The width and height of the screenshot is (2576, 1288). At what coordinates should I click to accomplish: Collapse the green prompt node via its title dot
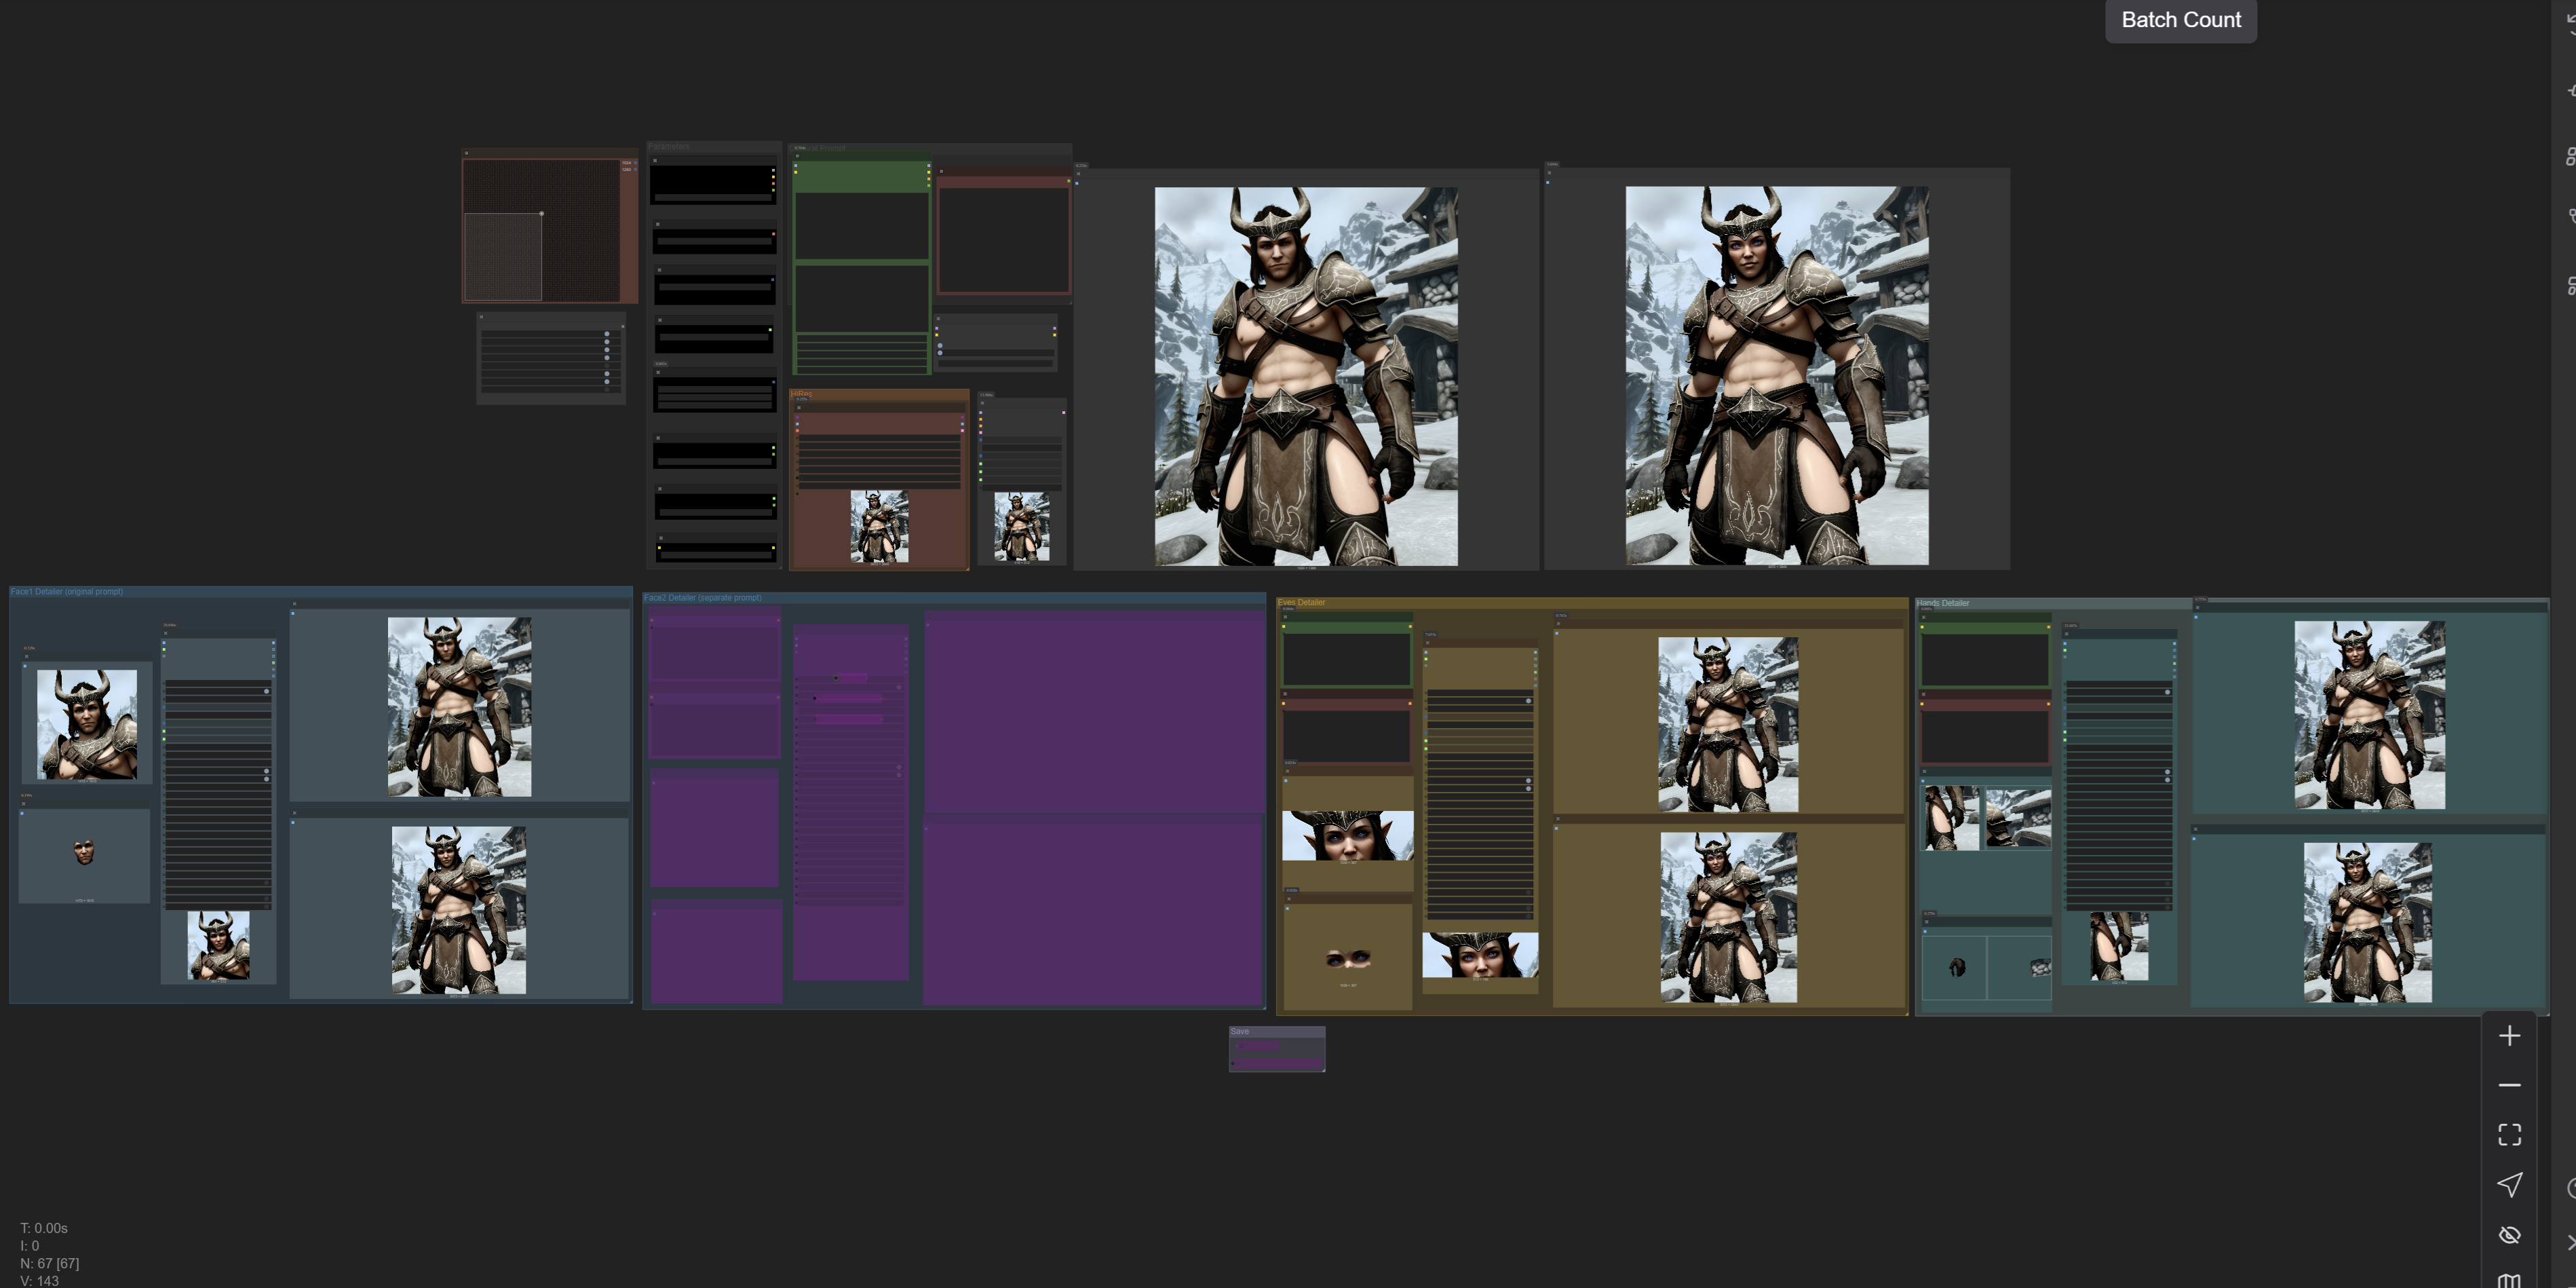point(797,156)
